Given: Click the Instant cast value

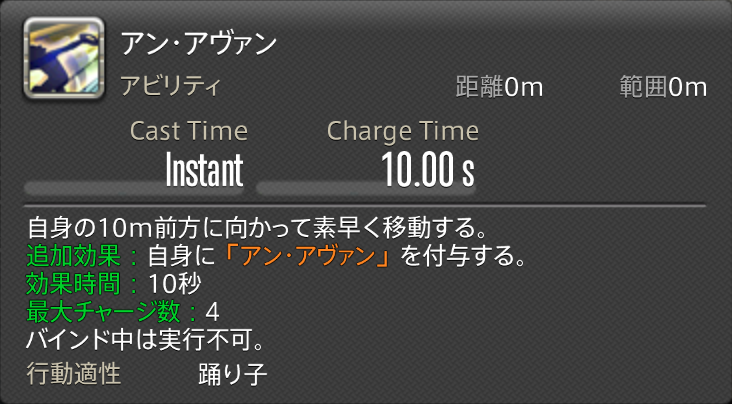Looking at the screenshot, I should [204, 170].
